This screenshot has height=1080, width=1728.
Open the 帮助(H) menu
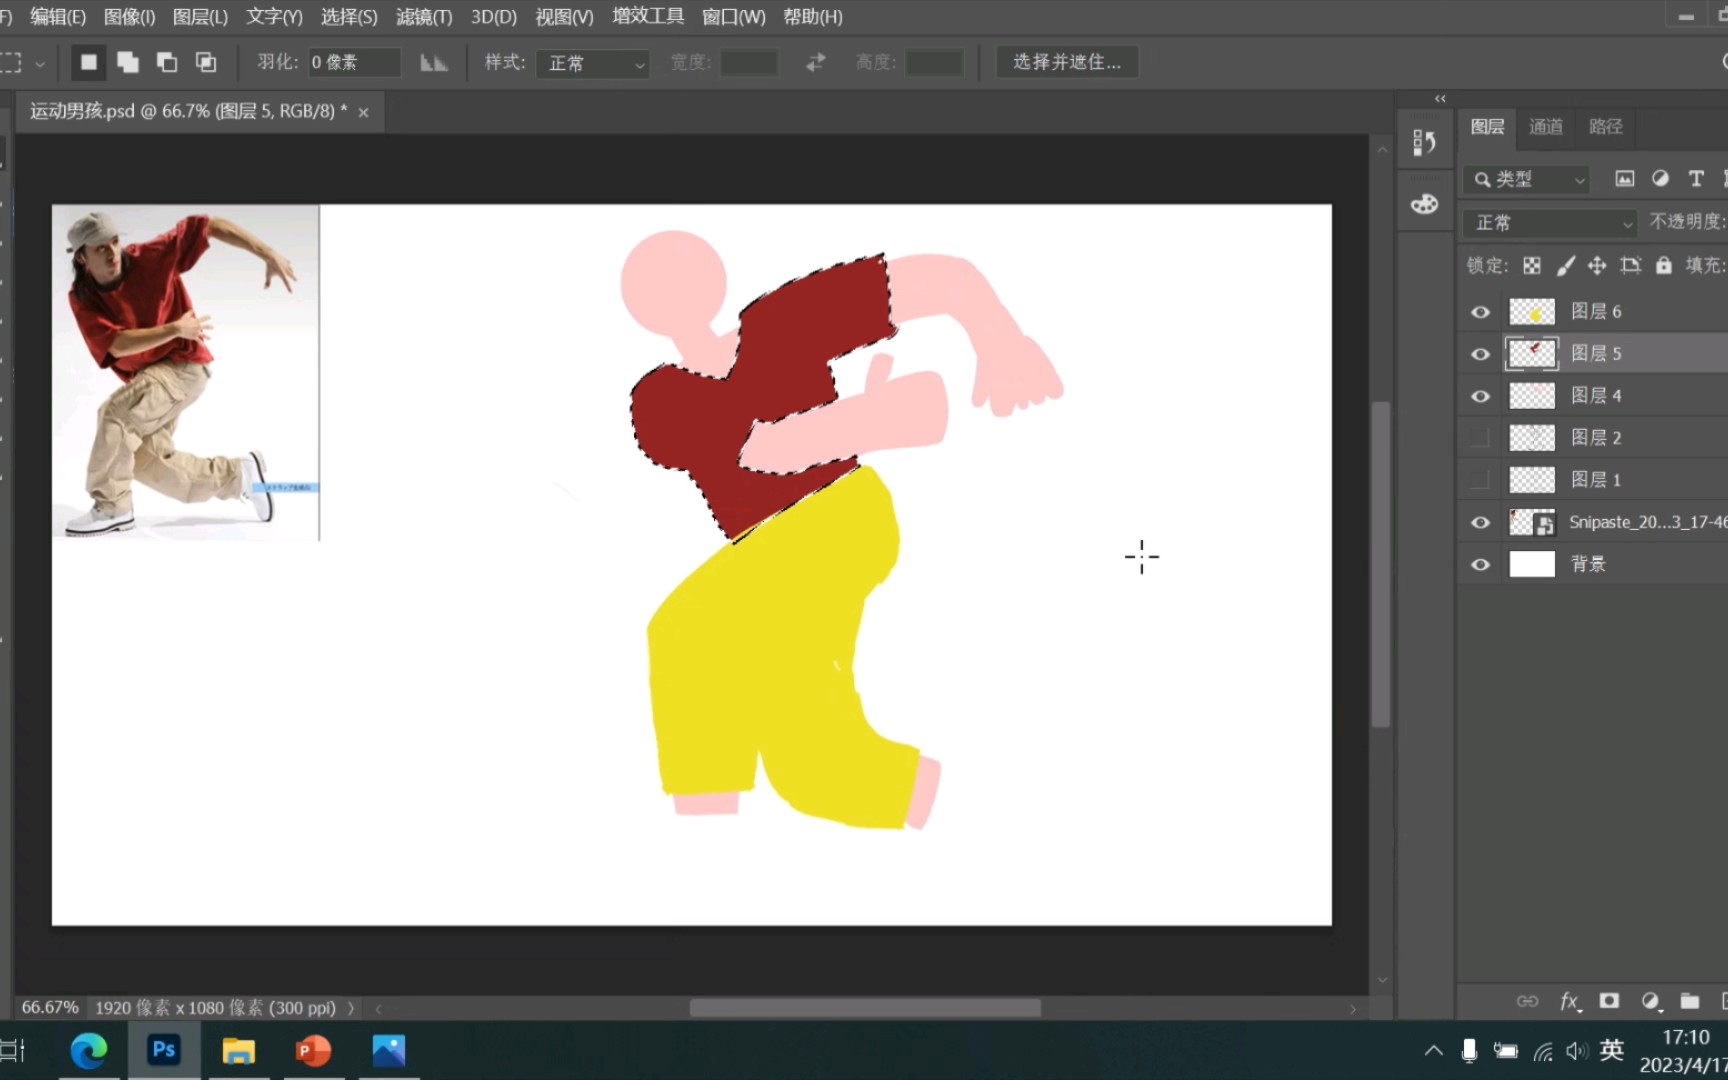tap(813, 17)
